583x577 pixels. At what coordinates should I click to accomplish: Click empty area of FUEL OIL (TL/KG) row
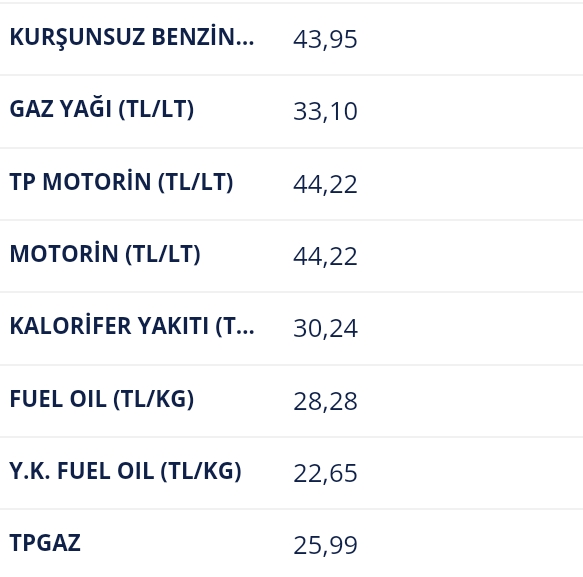pos(468,401)
